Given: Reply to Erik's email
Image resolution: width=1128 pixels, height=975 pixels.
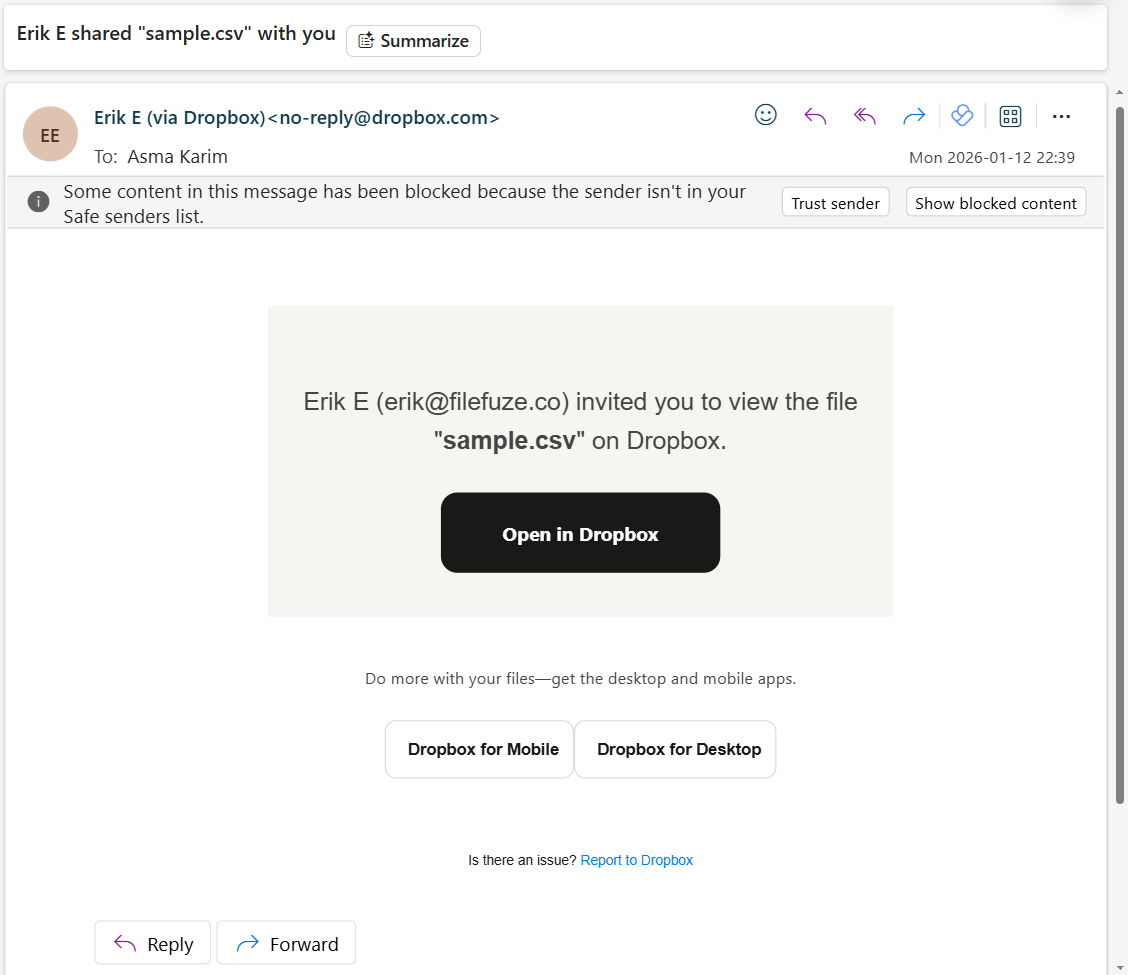Looking at the screenshot, I should 152,942.
